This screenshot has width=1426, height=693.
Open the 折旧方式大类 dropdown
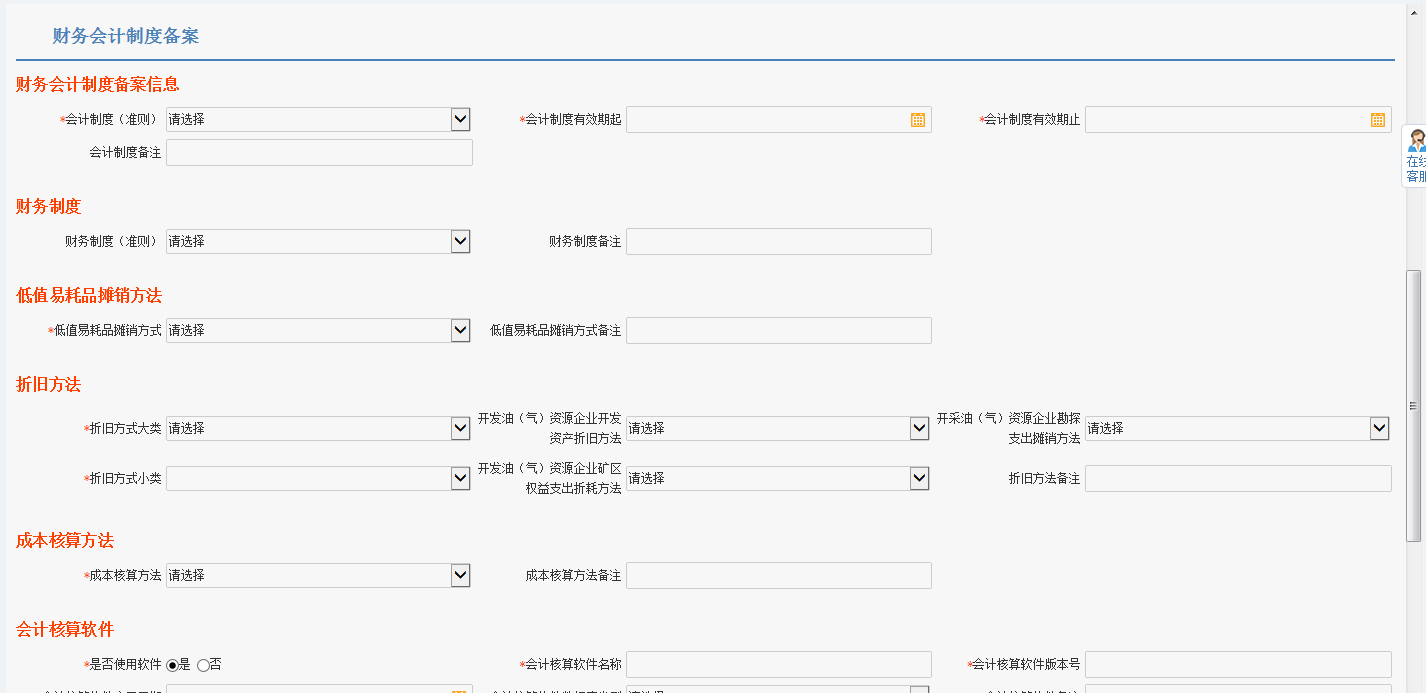tap(459, 428)
